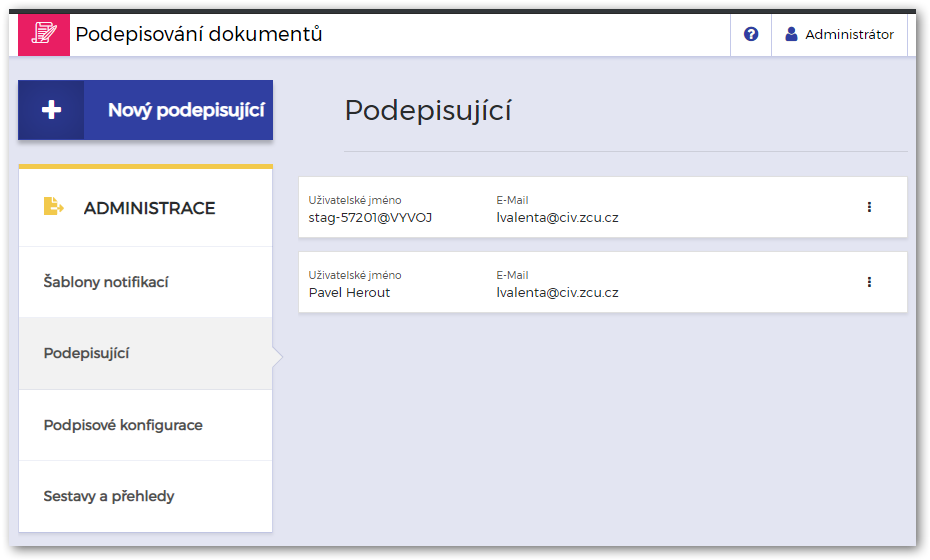Open Podpisové konfigurace in the sidebar
This screenshot has width=930, height=560.
point(123,425)
